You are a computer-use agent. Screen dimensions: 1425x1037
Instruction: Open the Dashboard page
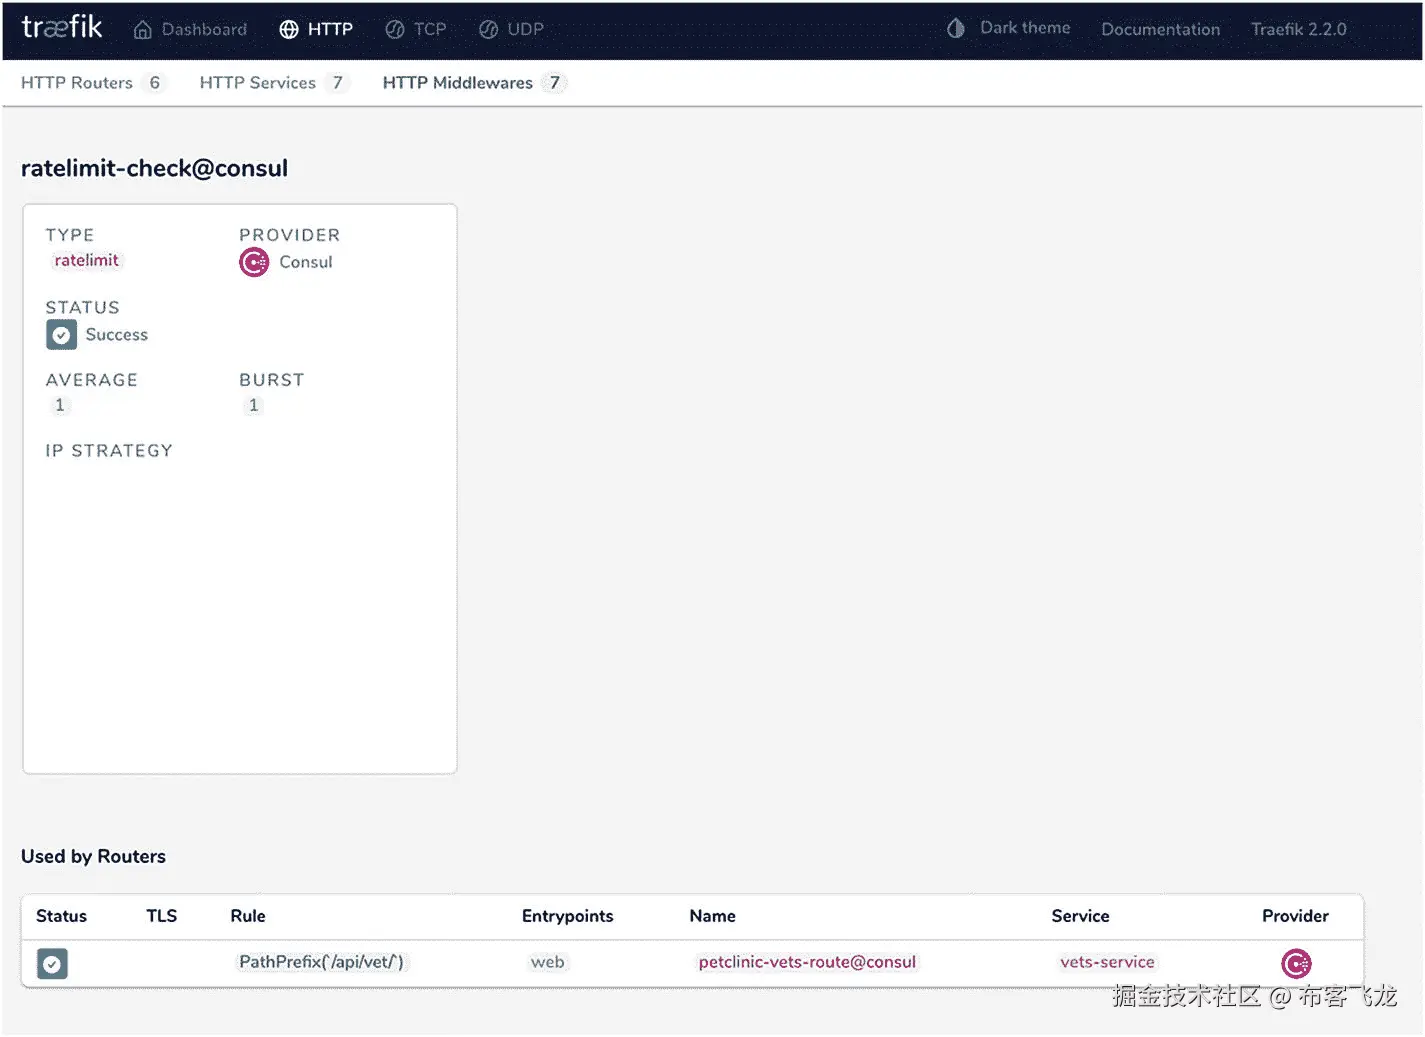190,30
